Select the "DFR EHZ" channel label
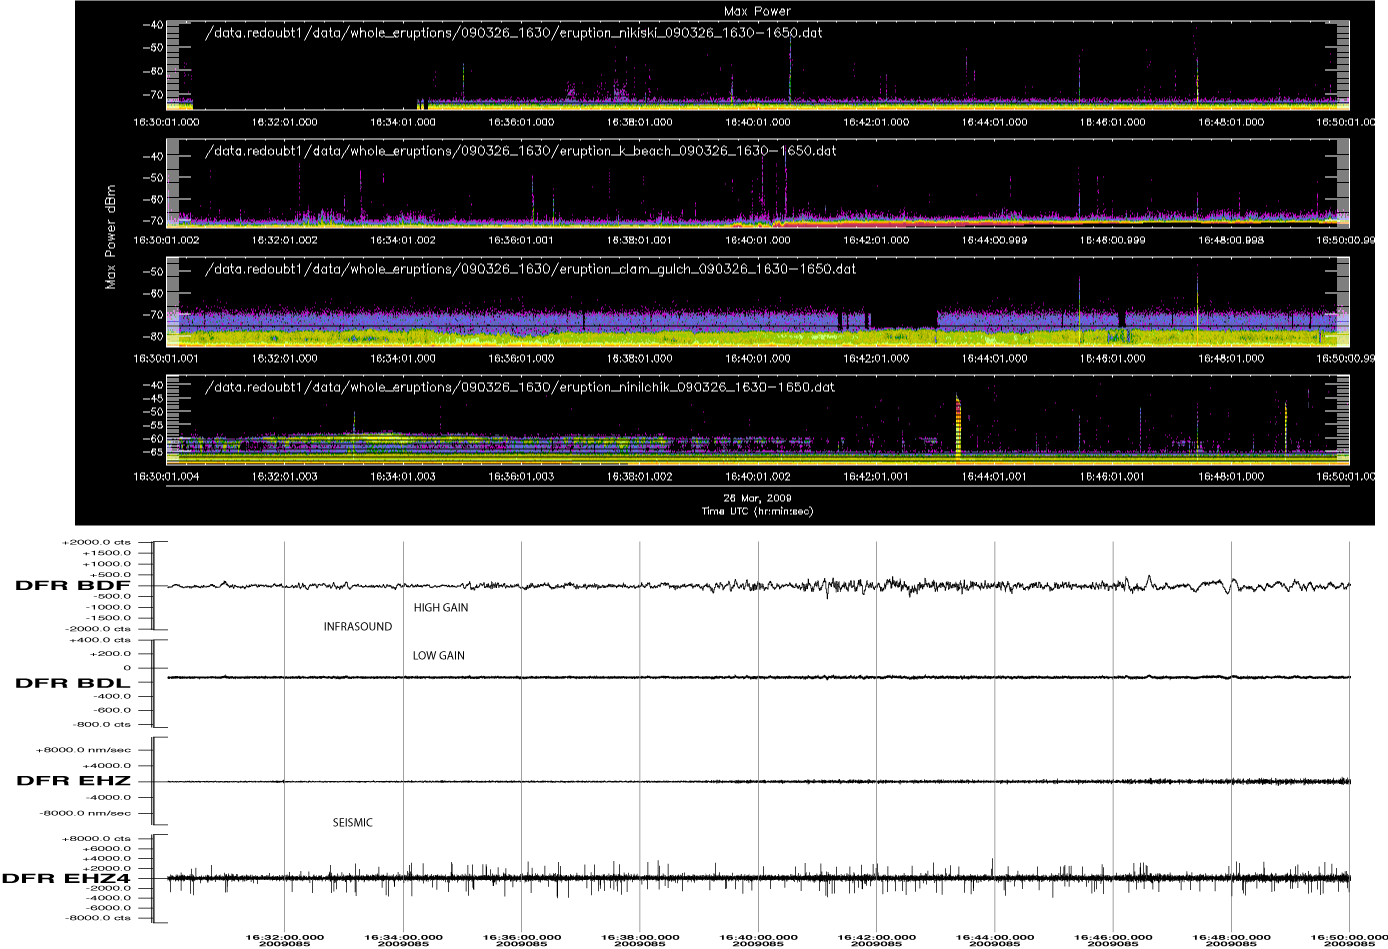 pyautogui.click(x=74, y=781)
